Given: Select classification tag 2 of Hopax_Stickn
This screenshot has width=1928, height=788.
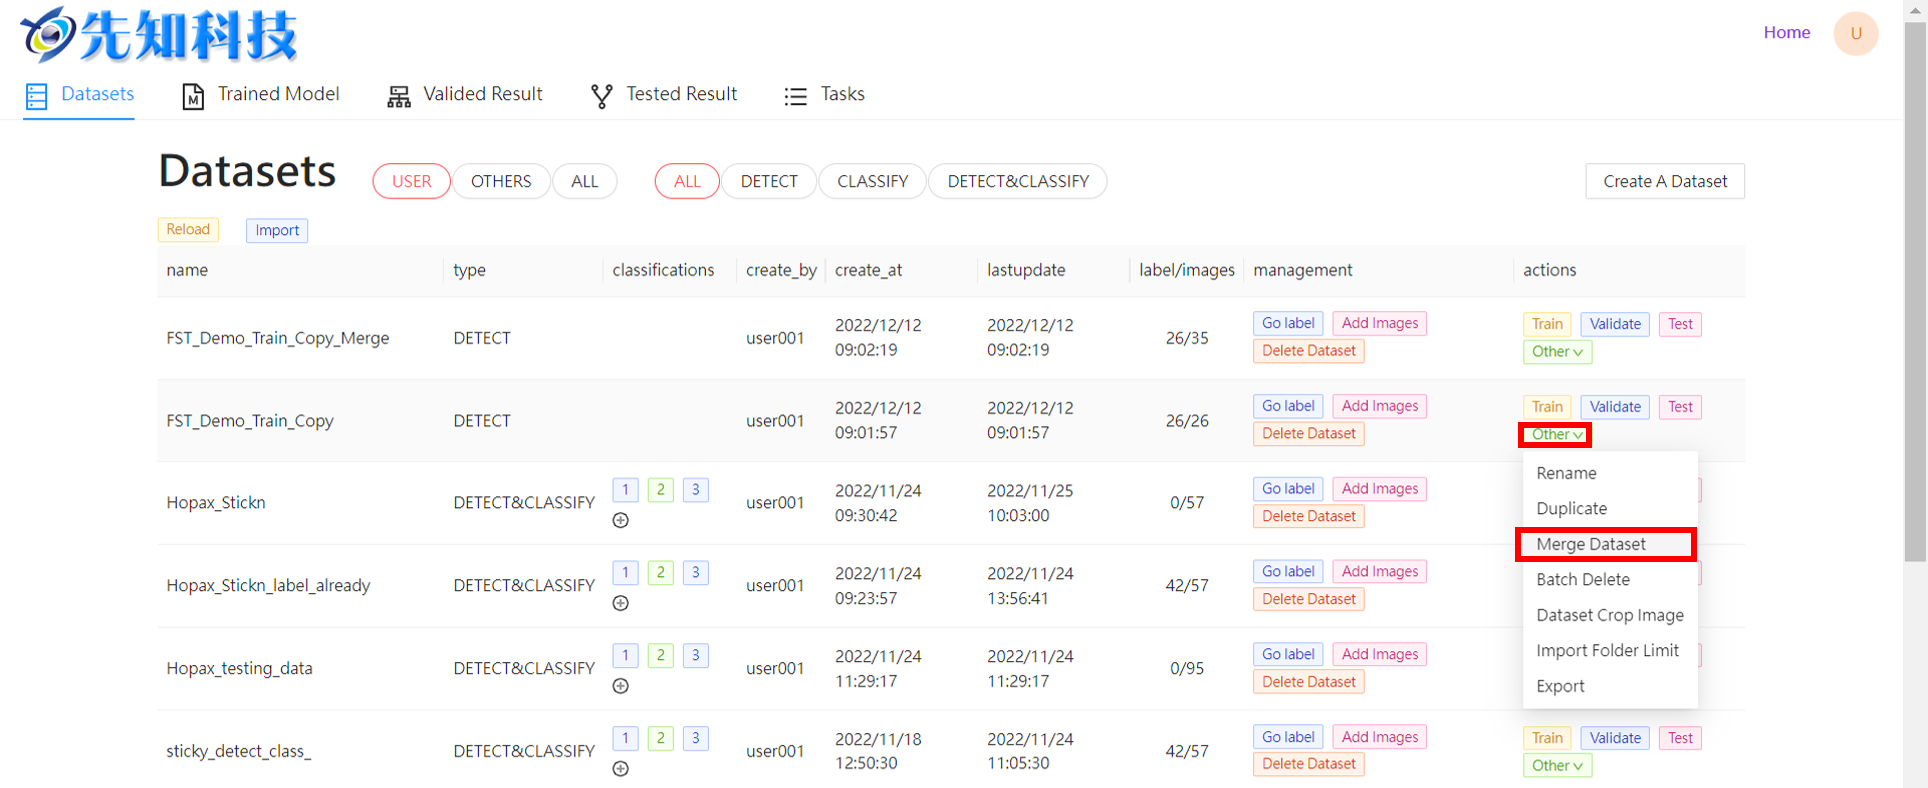Looking at the screenshot, I should pyautogui.click(x=660, y=490).
